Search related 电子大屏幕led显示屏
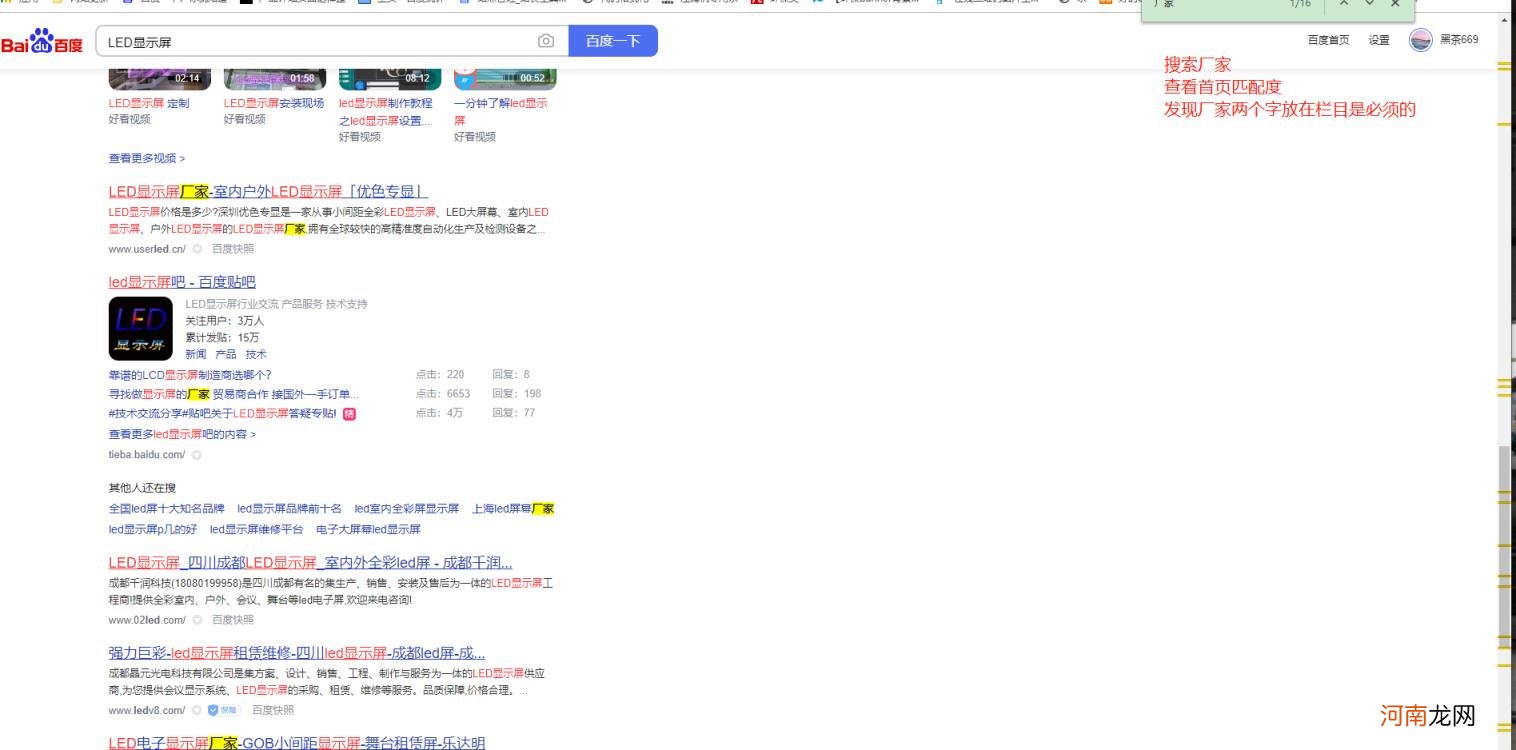 pos(368,529)
